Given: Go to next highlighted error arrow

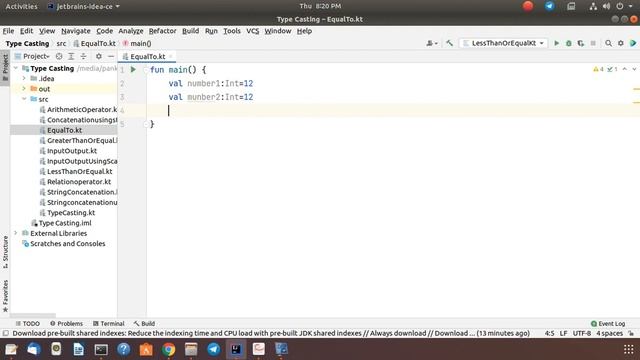Looking at the screenshot, I should click(634, 69).
